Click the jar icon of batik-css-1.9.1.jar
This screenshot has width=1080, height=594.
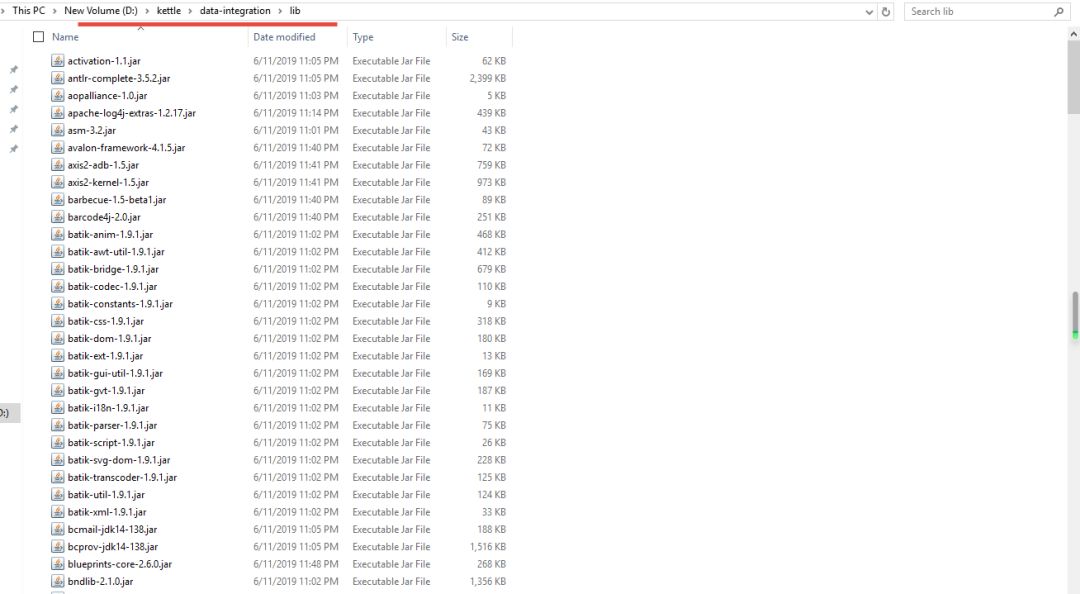point(58,321)
